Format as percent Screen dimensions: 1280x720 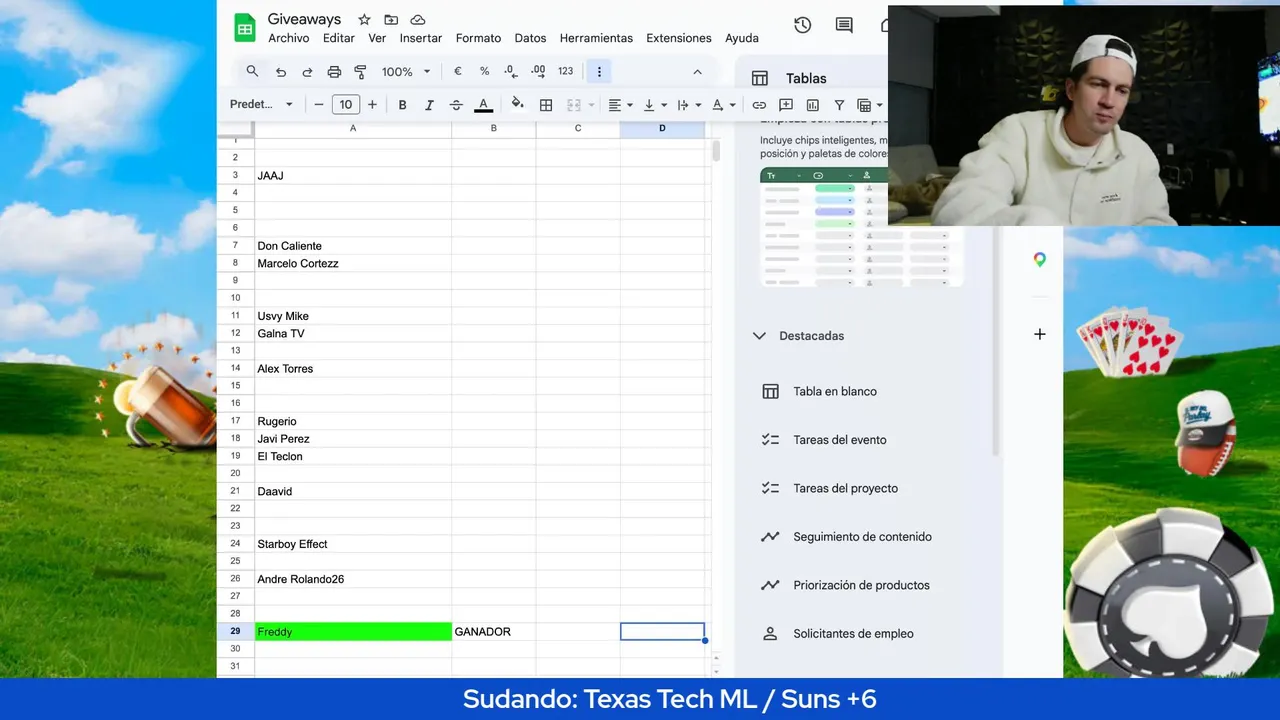484,72
